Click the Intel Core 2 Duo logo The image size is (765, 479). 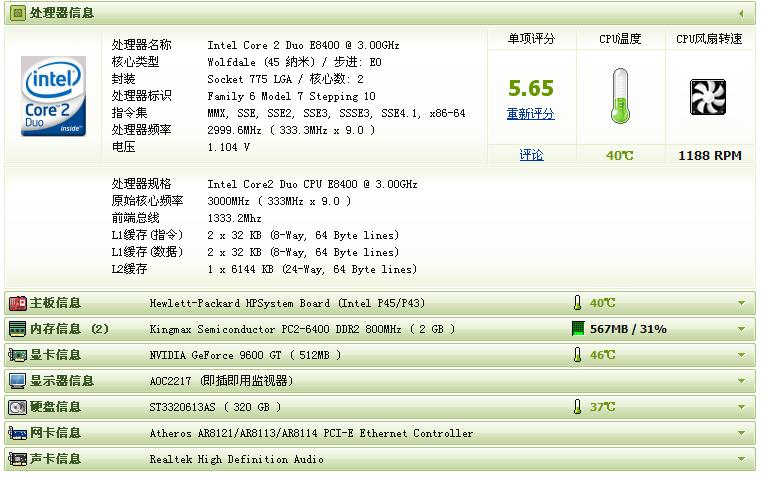click(54, 96)
